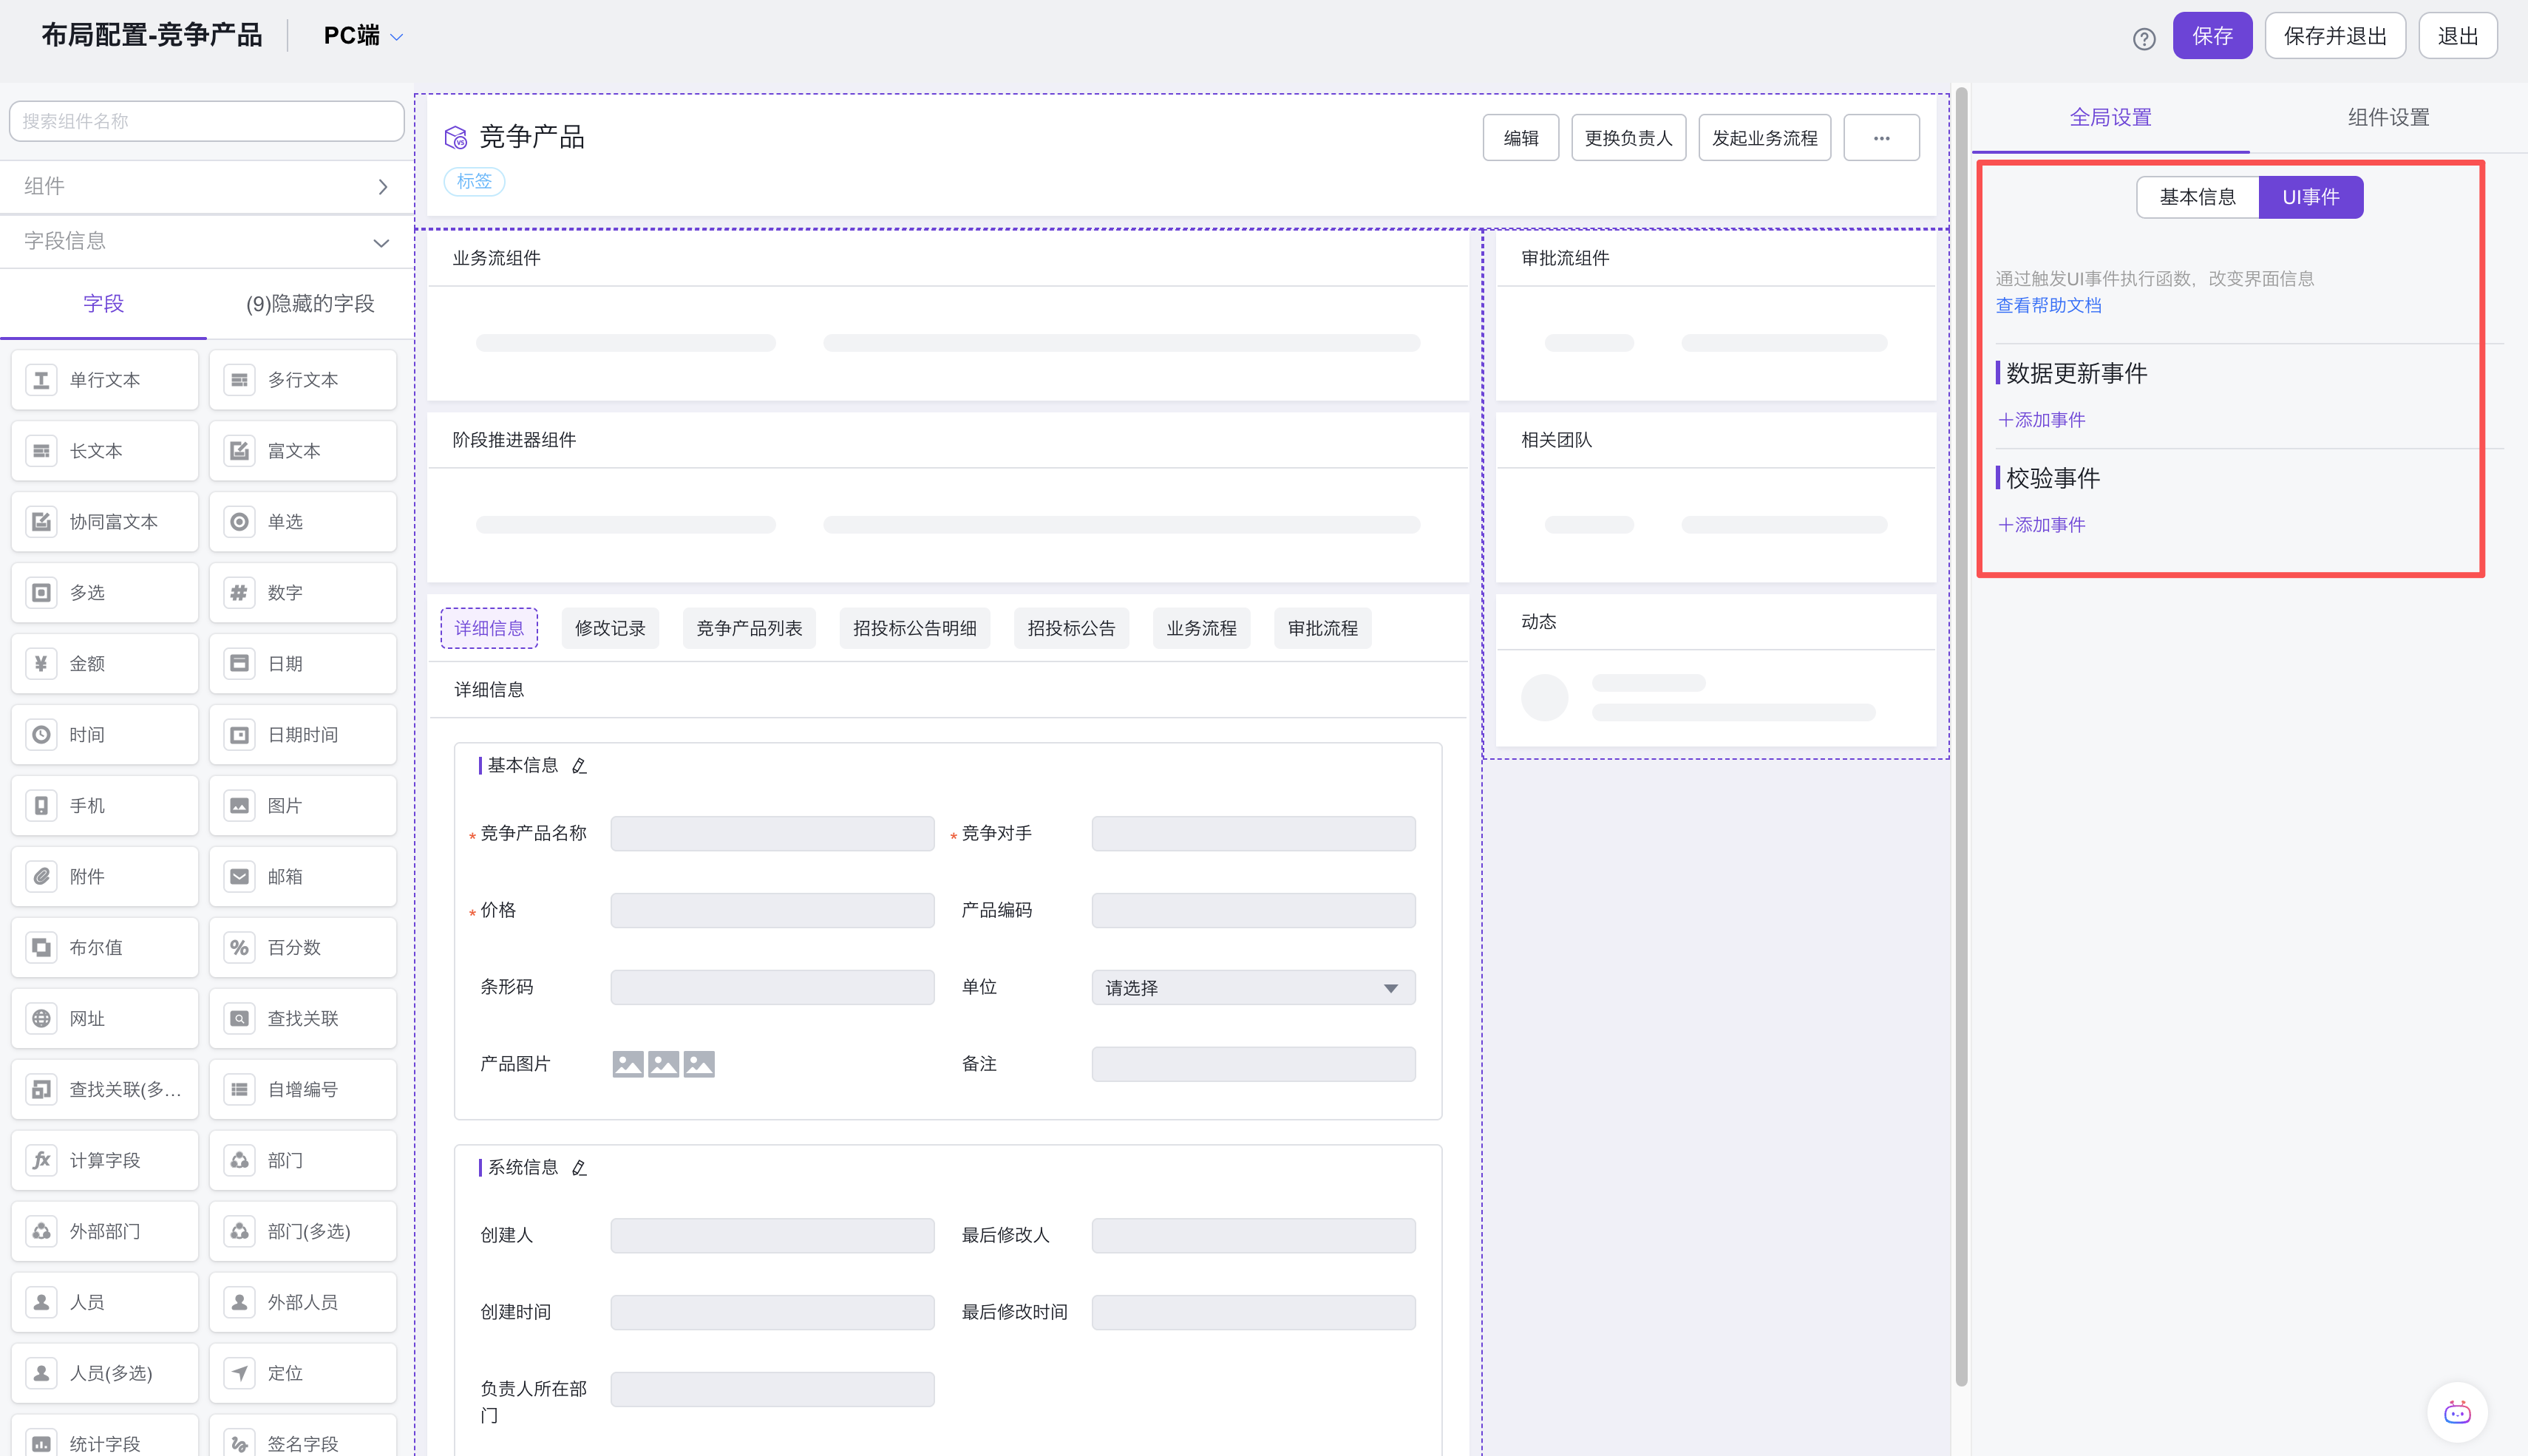Open the PC端 device dropdown

363,36
